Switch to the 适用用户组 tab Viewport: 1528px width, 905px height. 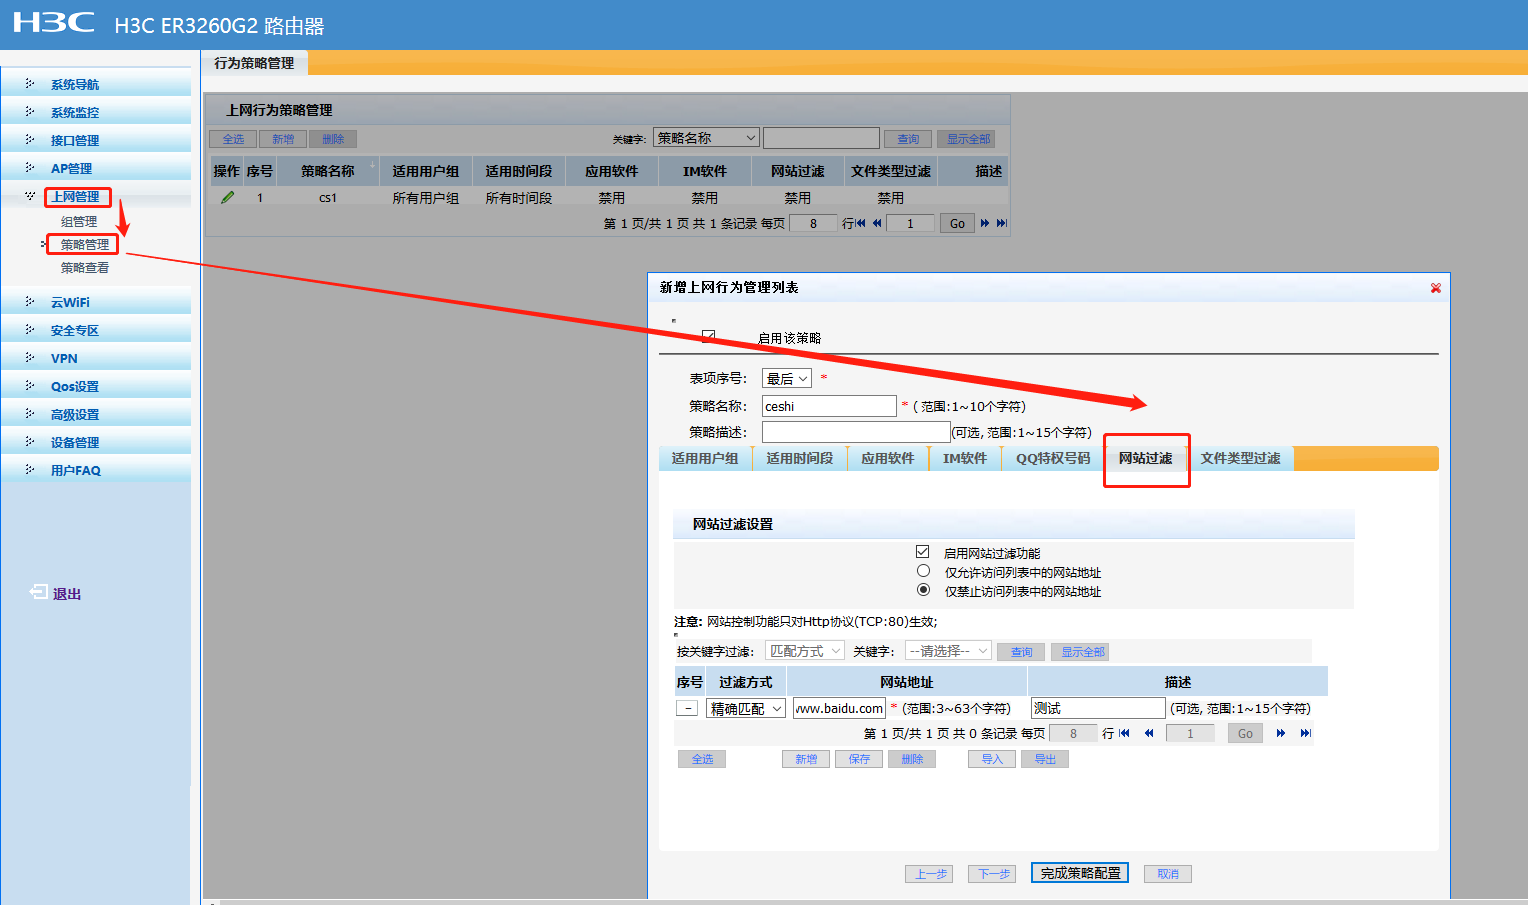[x=705, y=459]
